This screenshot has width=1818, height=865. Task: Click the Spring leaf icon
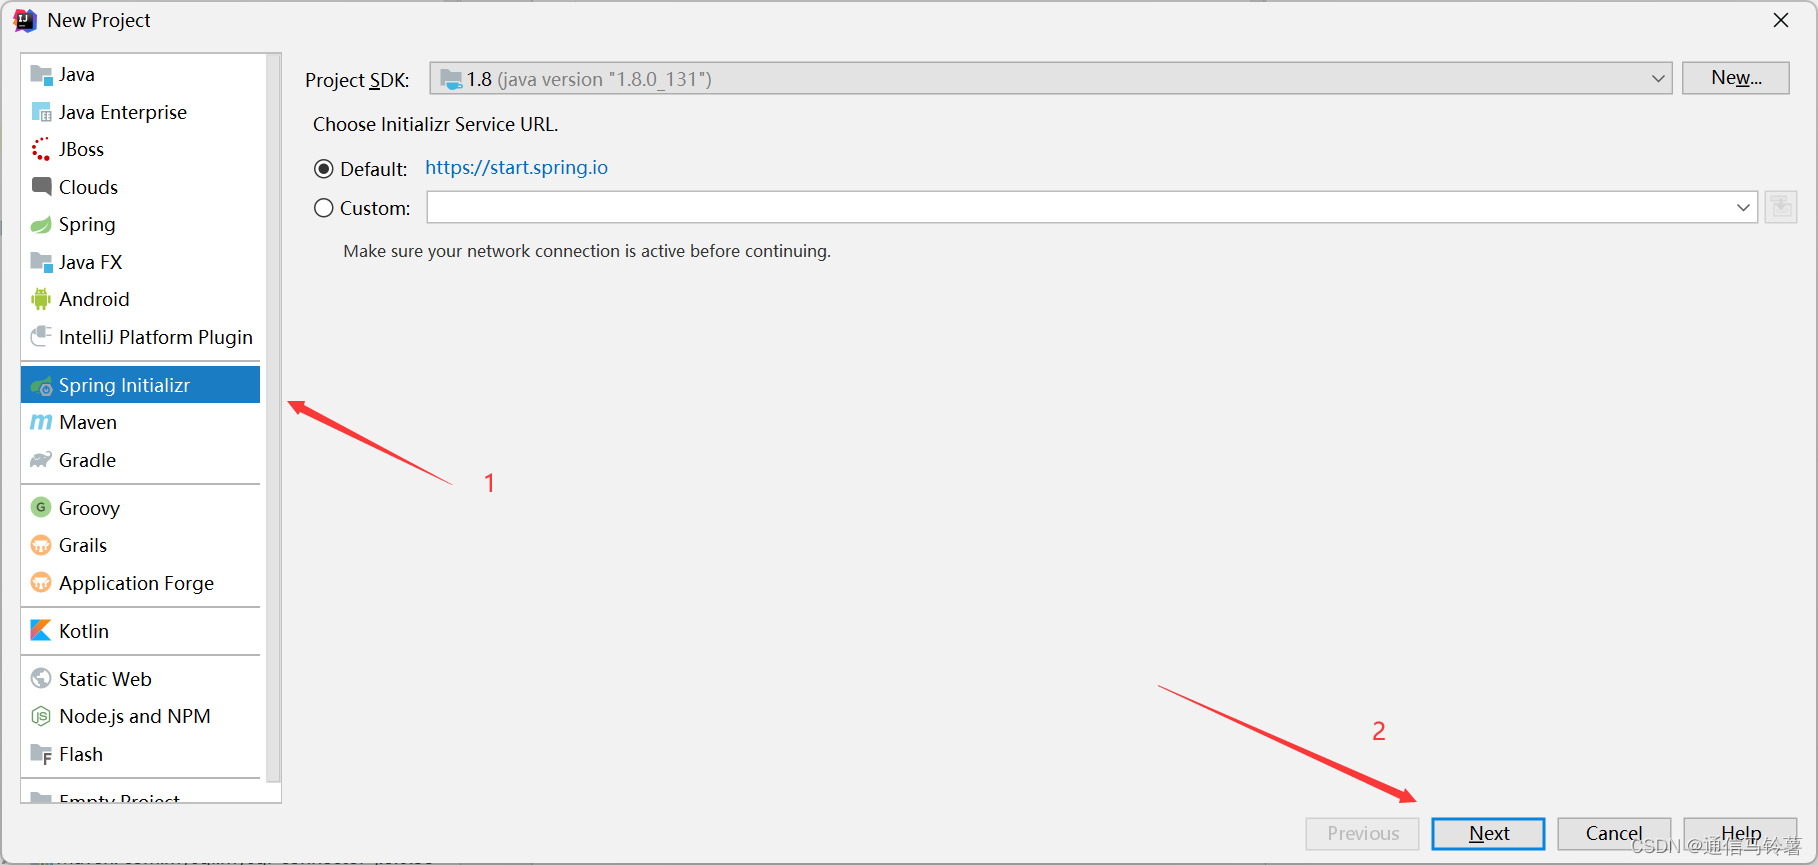coord(41,224)
